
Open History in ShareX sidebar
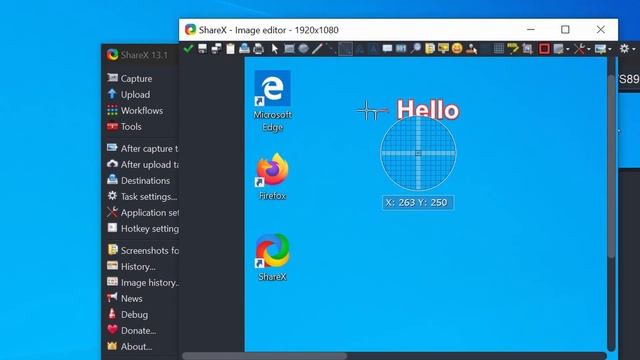pos(131,267)
